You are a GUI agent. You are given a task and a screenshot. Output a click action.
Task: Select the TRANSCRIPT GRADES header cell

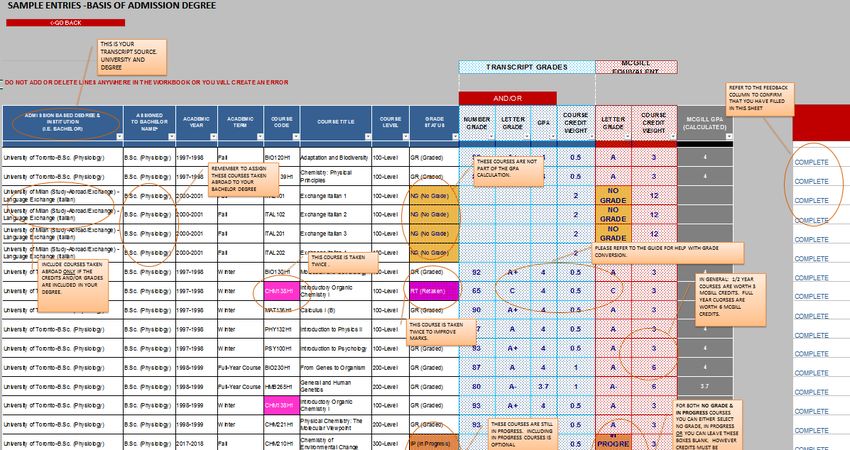(527, 67)
